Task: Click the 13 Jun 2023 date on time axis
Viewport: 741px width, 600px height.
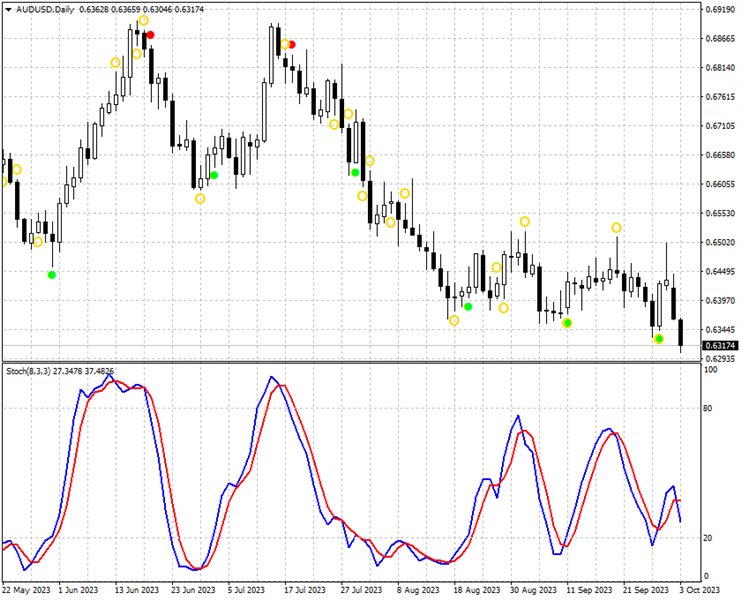Action: [133, 590]
